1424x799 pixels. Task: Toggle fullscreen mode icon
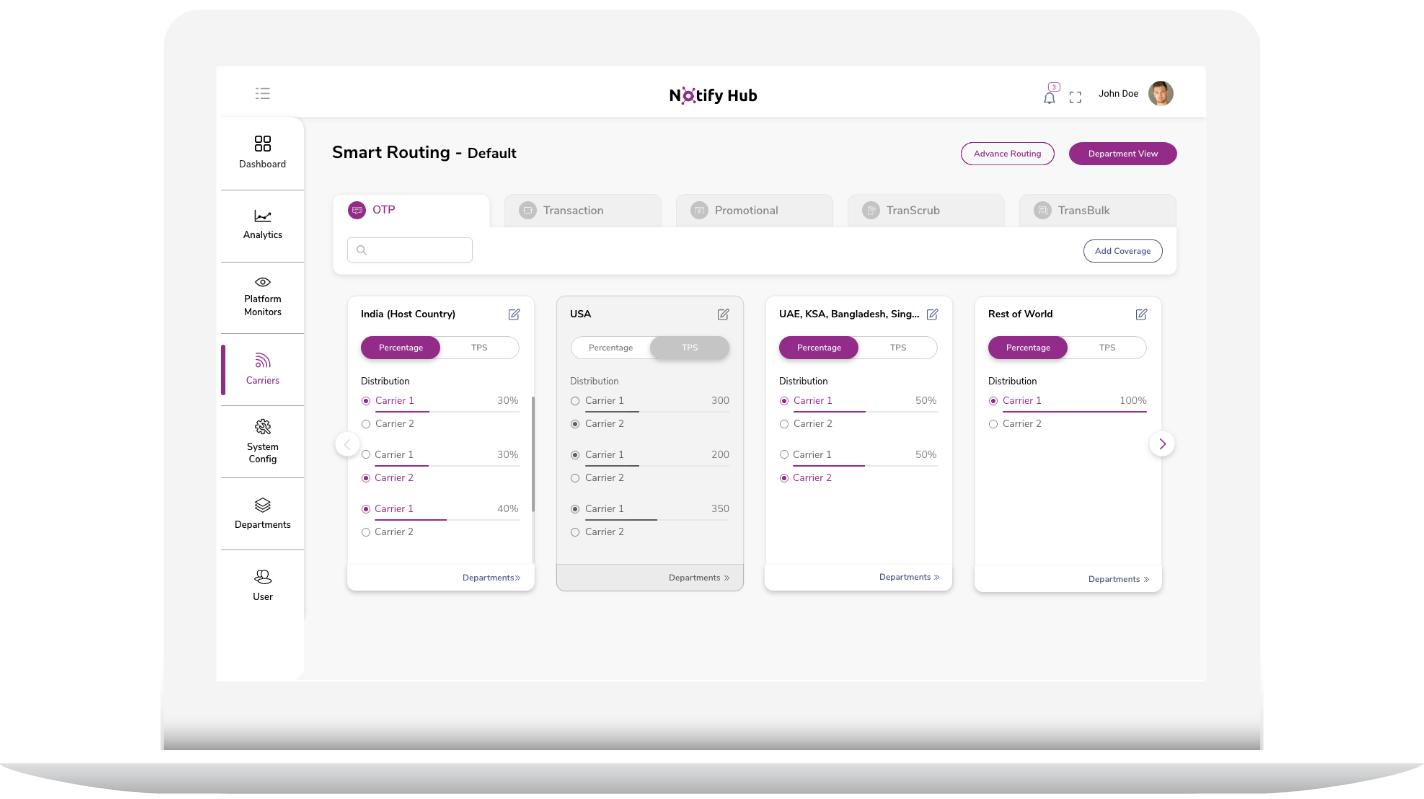tap(1076, 97)
